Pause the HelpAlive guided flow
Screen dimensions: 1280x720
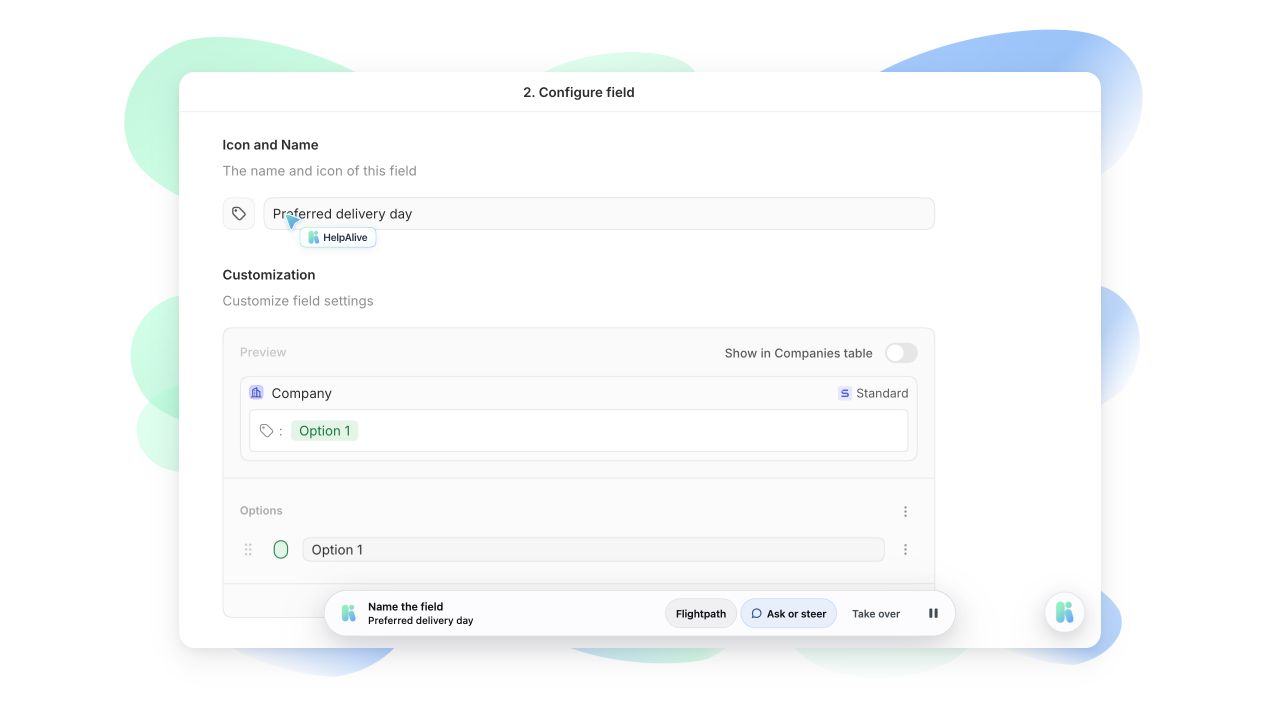[x=933, y=614]
